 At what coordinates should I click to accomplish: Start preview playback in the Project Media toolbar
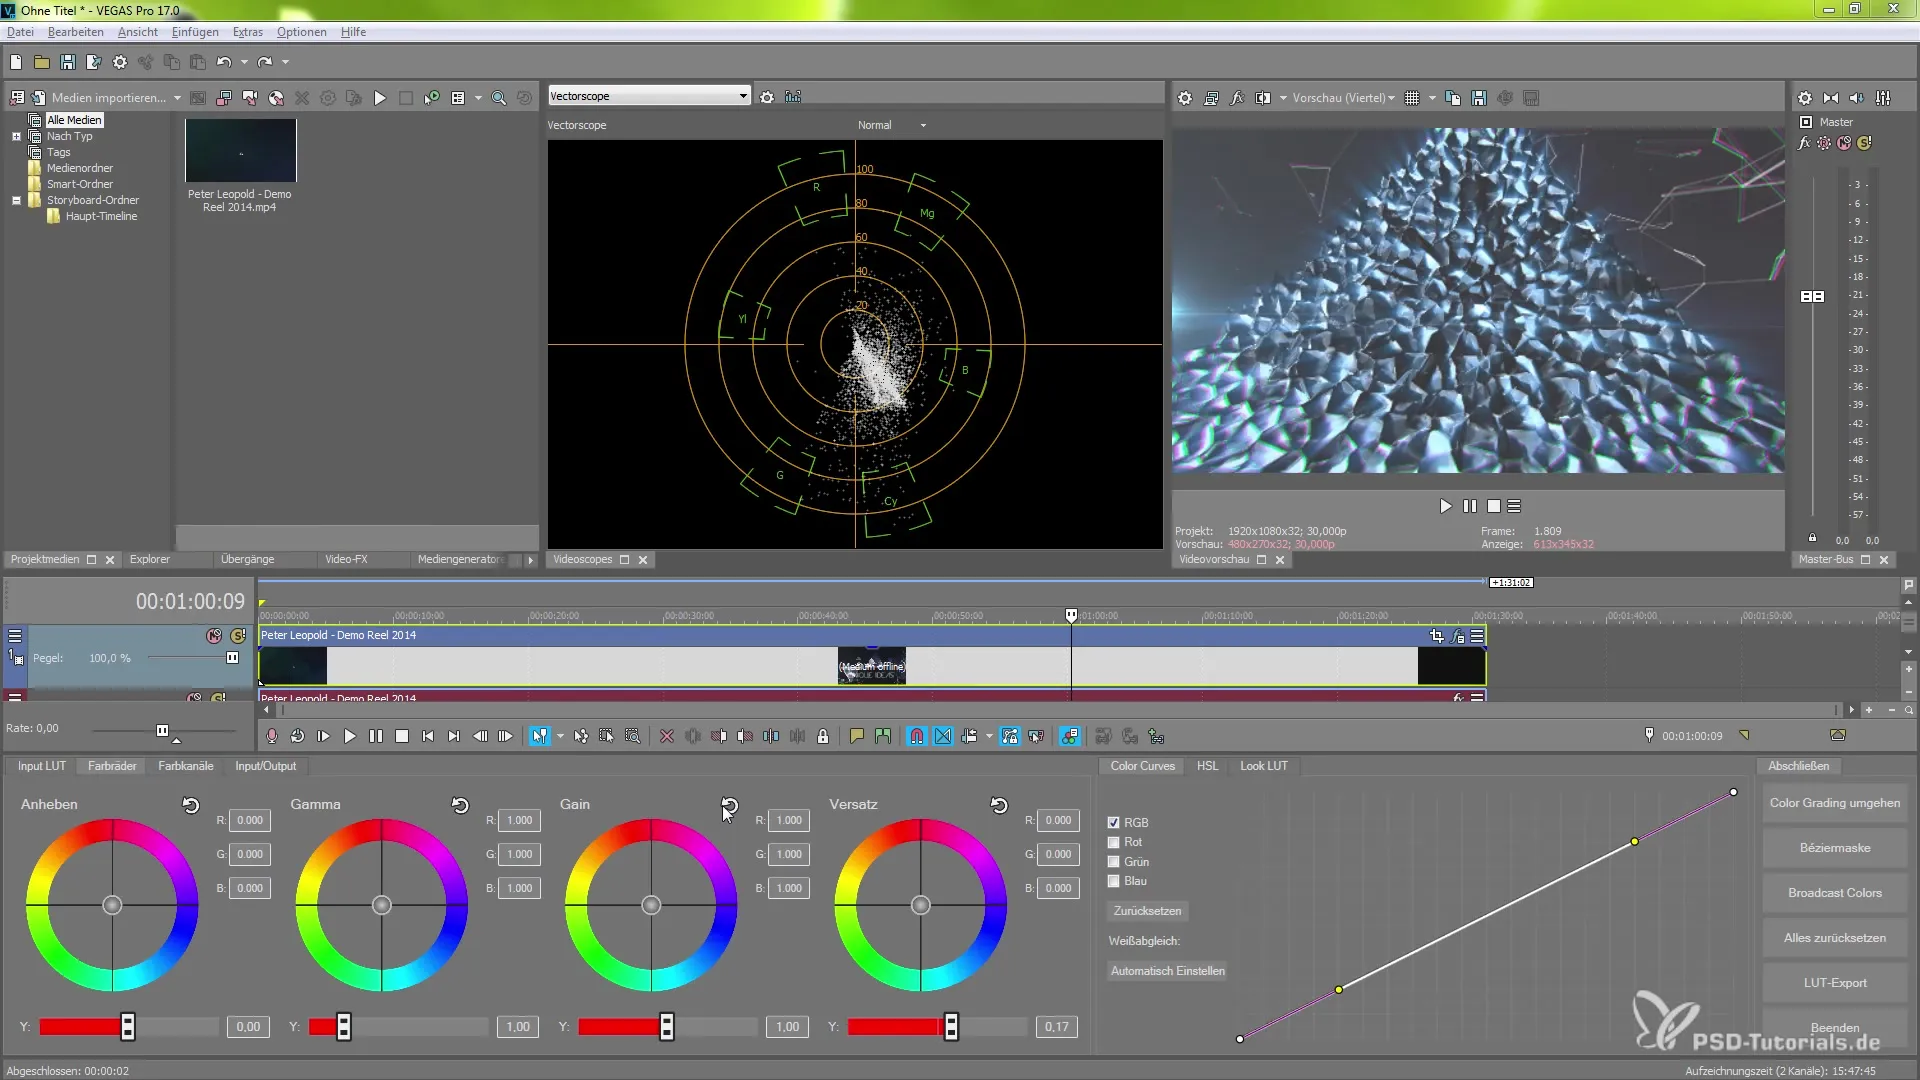point(380,98)
